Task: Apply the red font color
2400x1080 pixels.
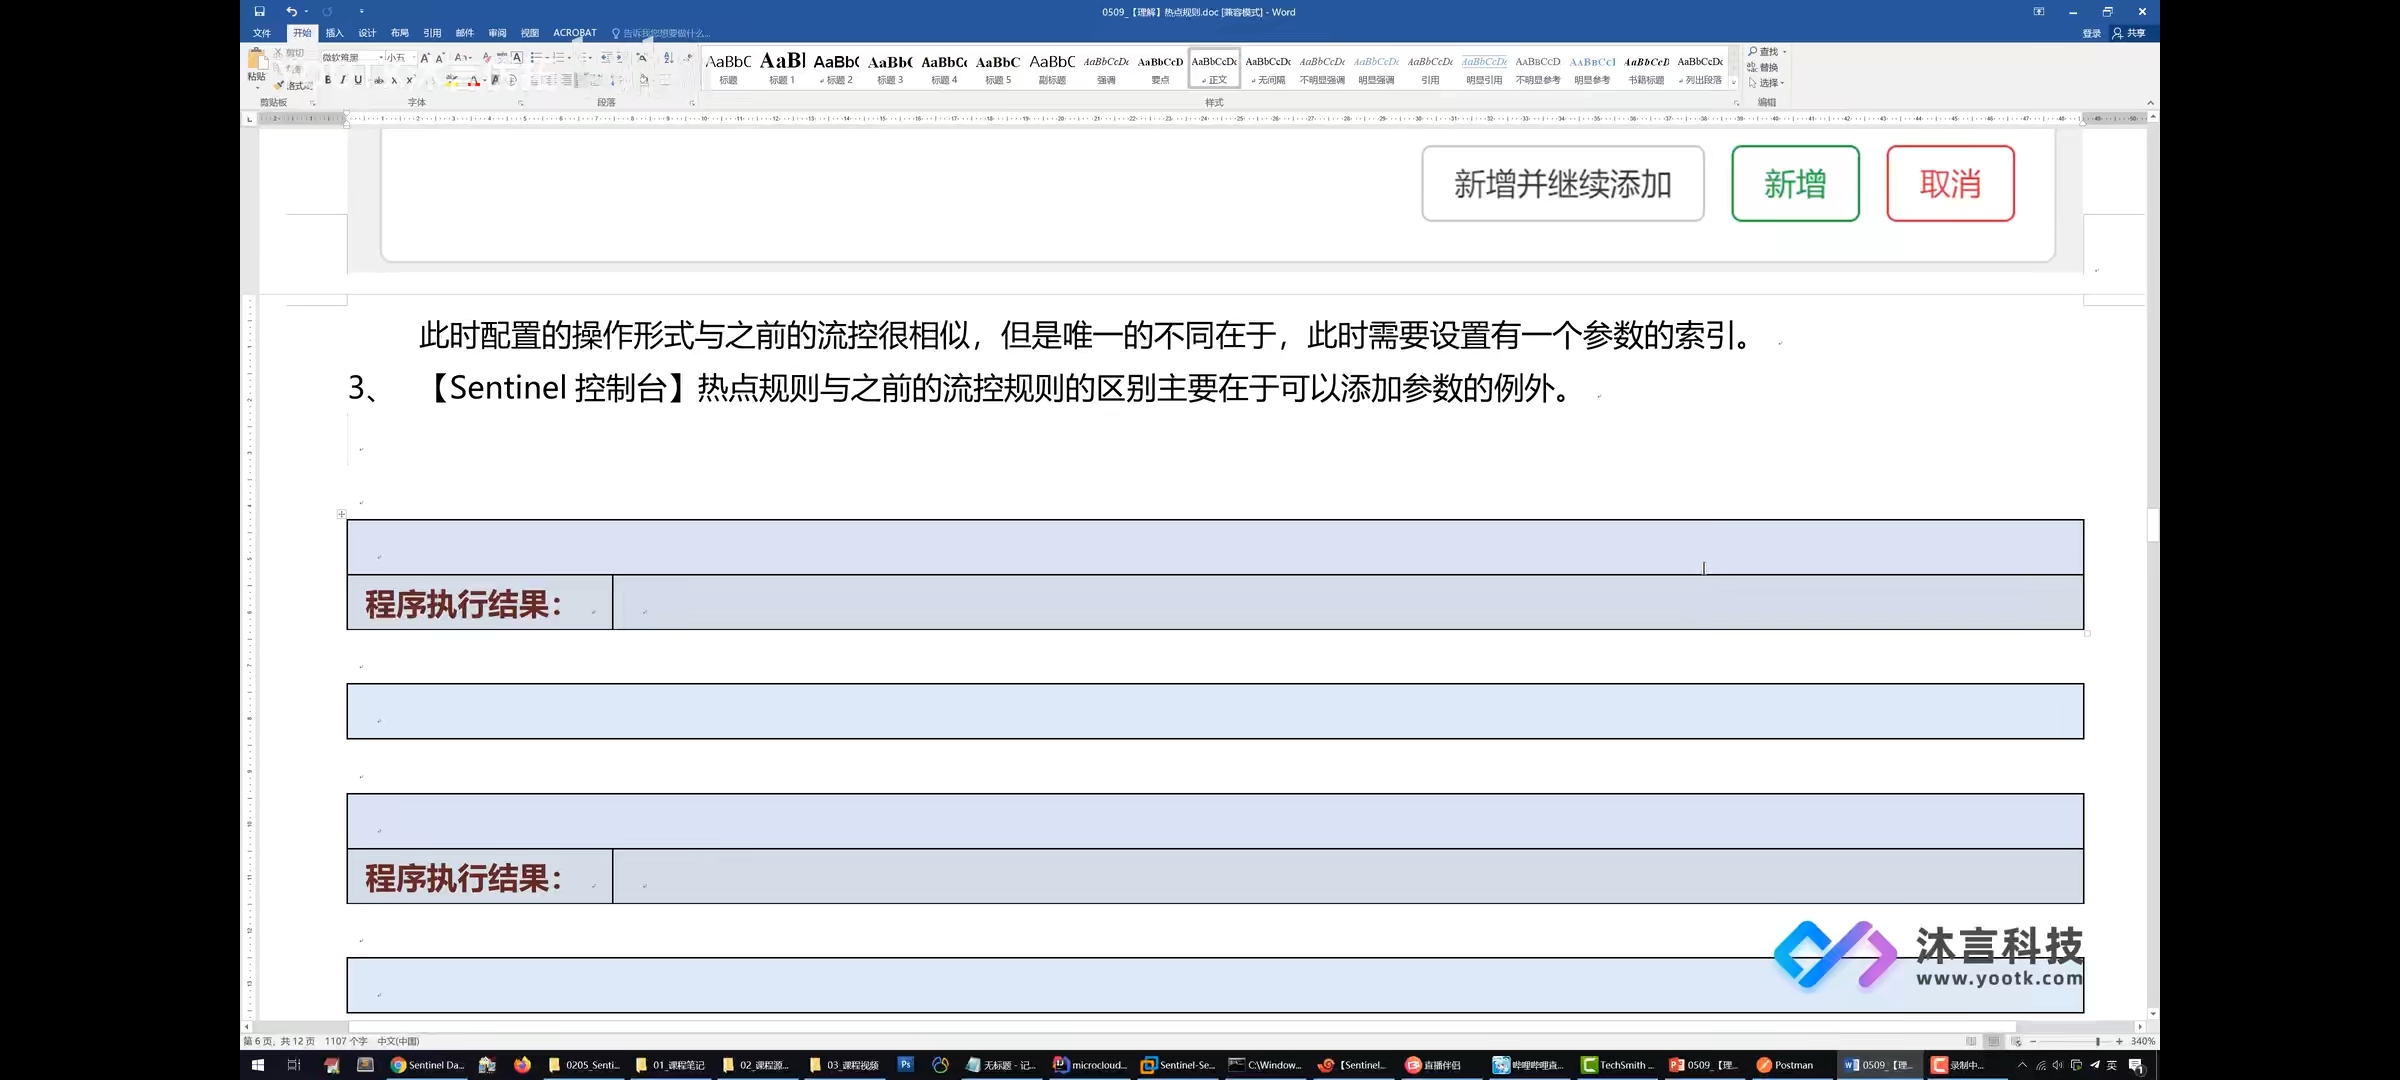Action: pos(474,80)
